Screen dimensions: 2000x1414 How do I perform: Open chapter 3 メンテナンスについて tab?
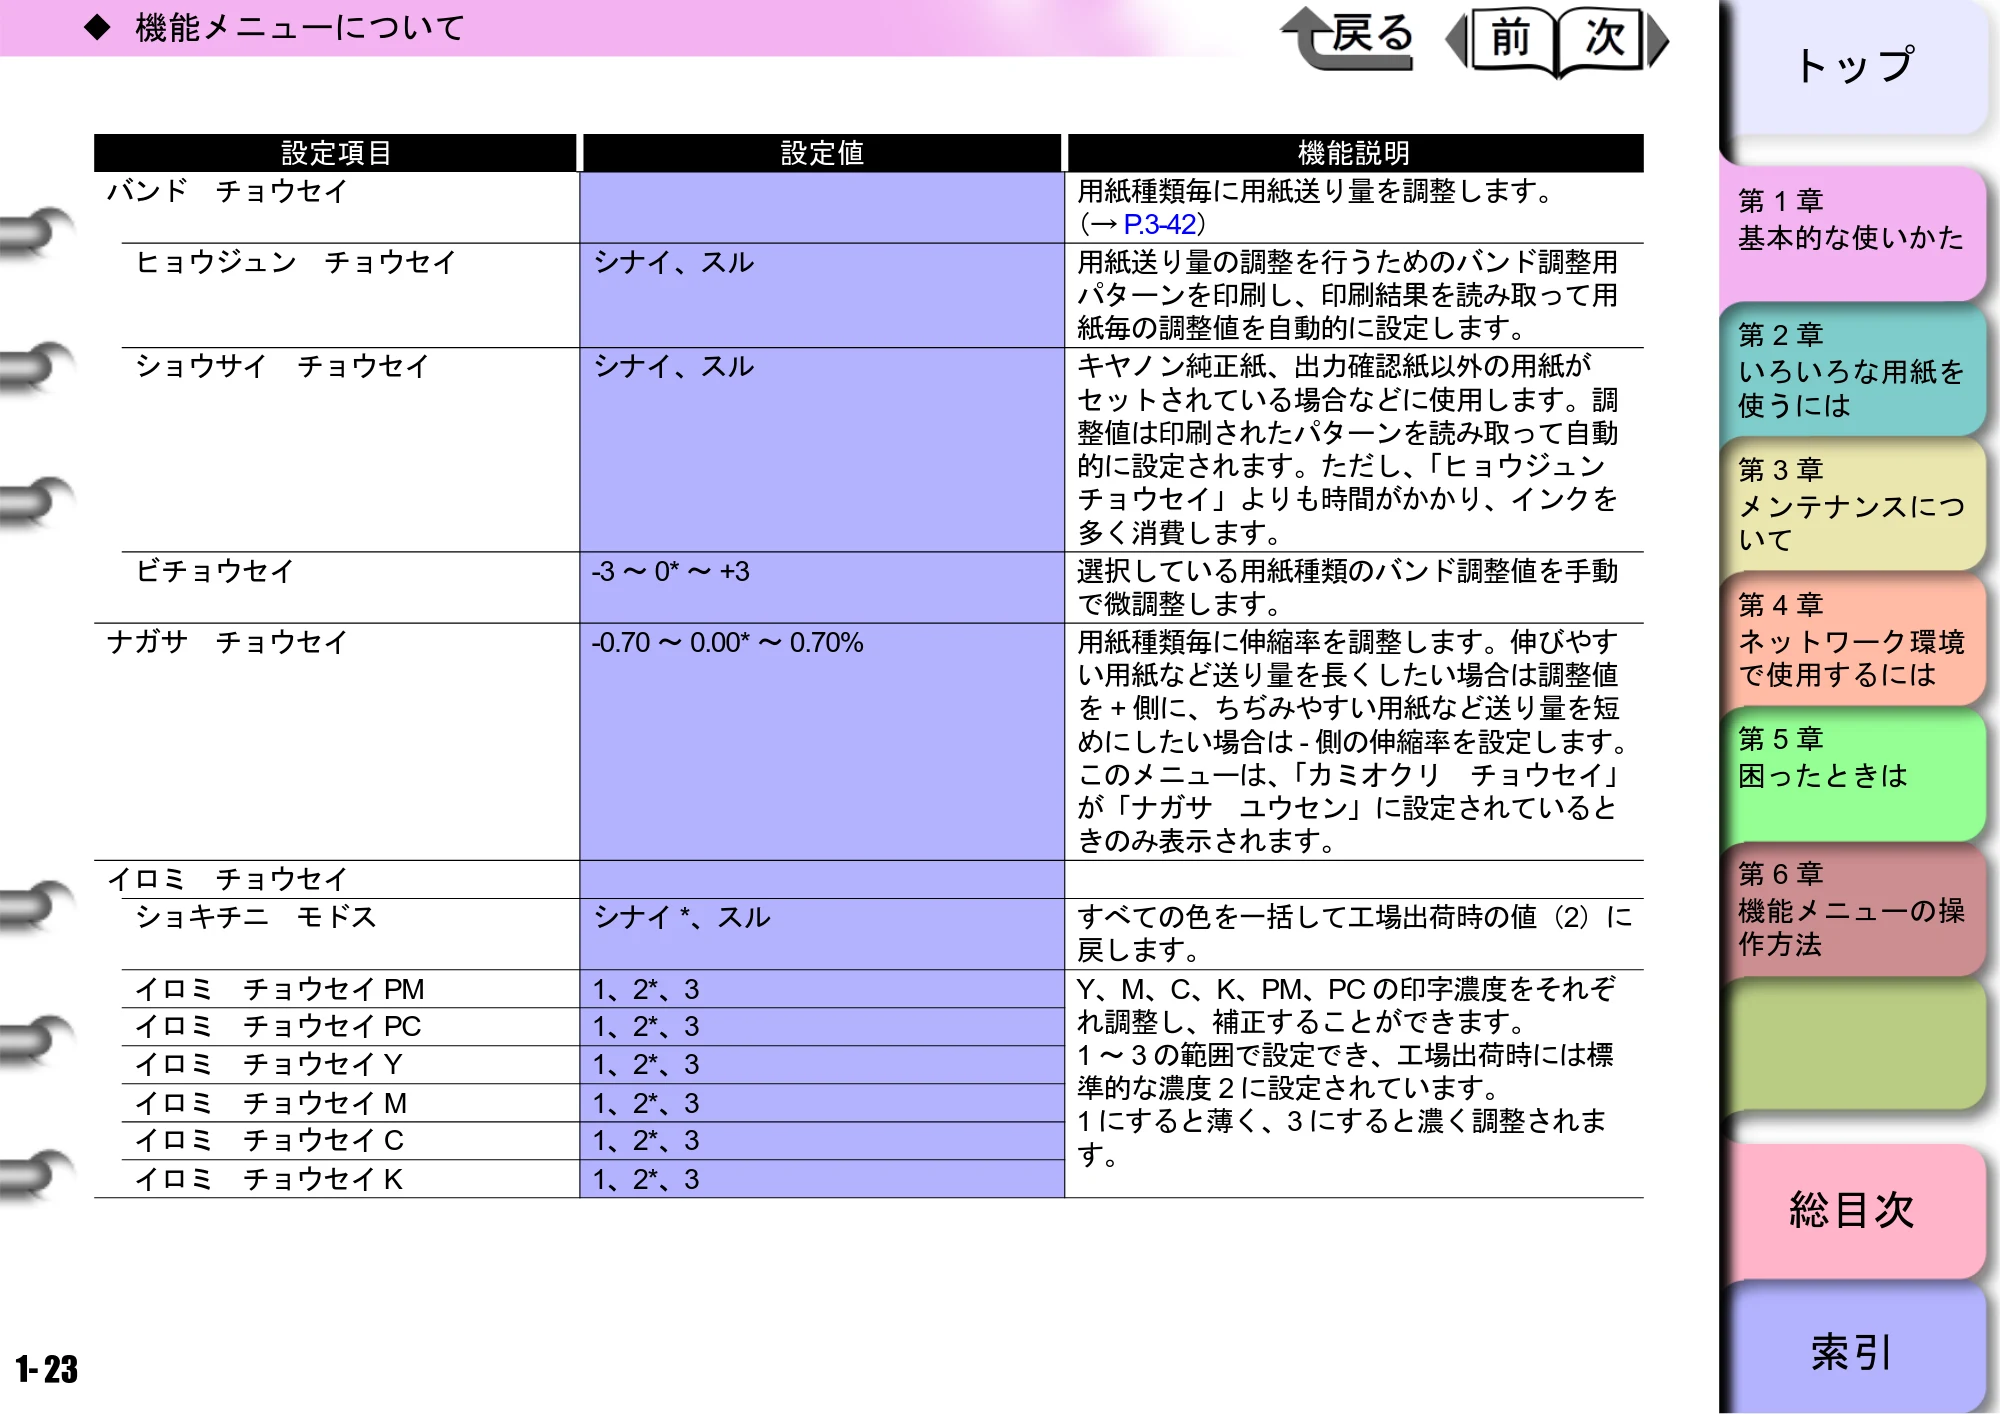(x=1852, y=505)
